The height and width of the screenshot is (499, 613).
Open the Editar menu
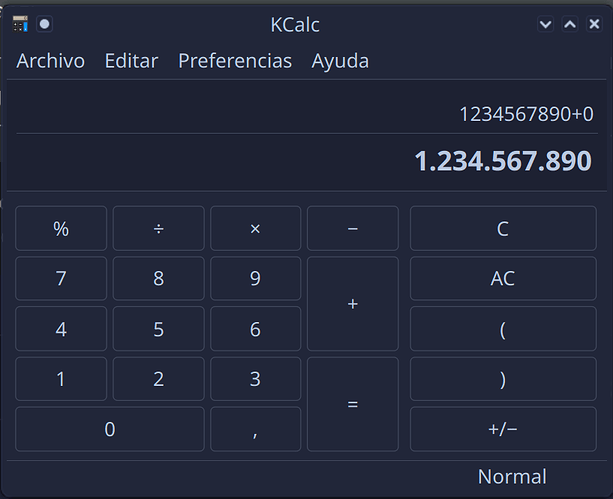(x=131, y=61)
